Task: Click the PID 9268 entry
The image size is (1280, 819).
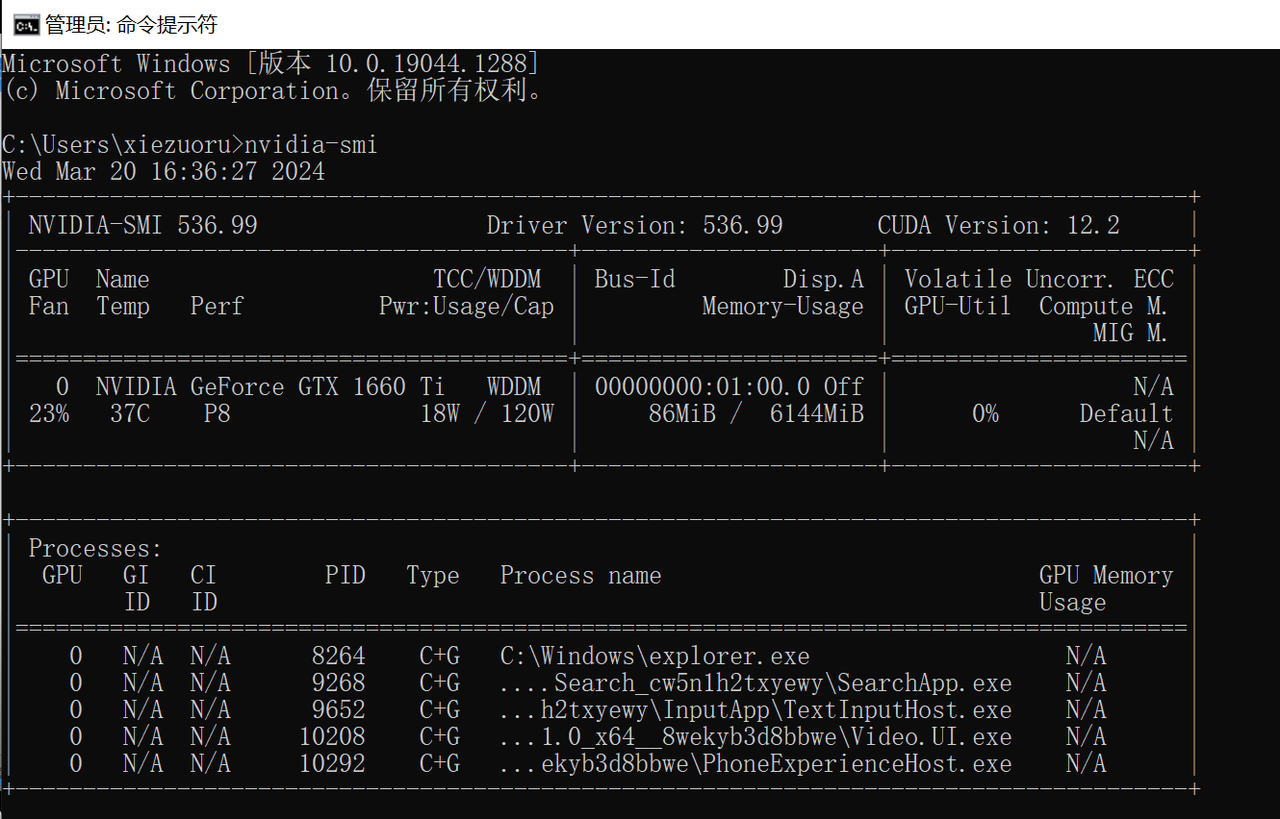Action: (338, 684)
